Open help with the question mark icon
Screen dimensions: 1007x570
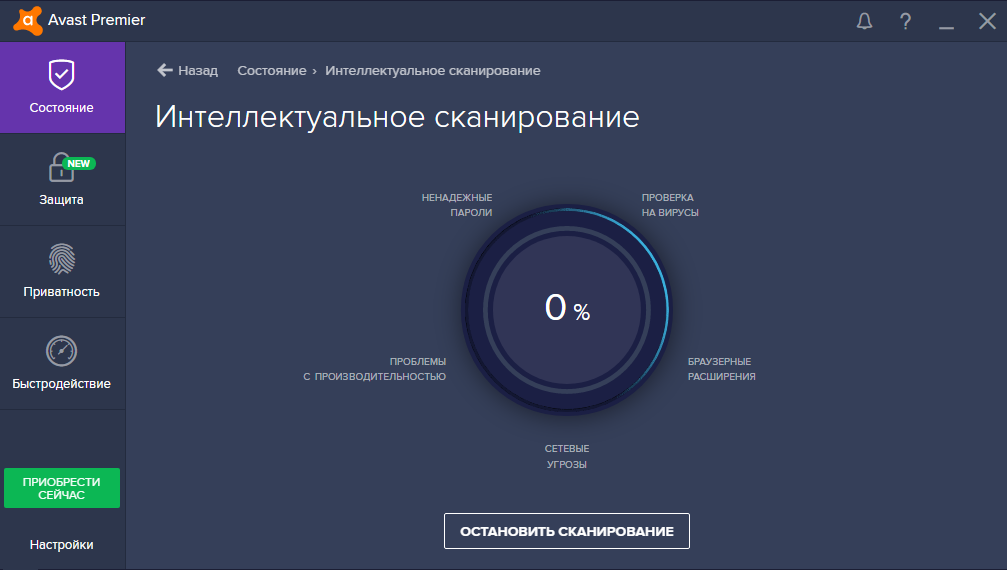(x=906, y=21)
